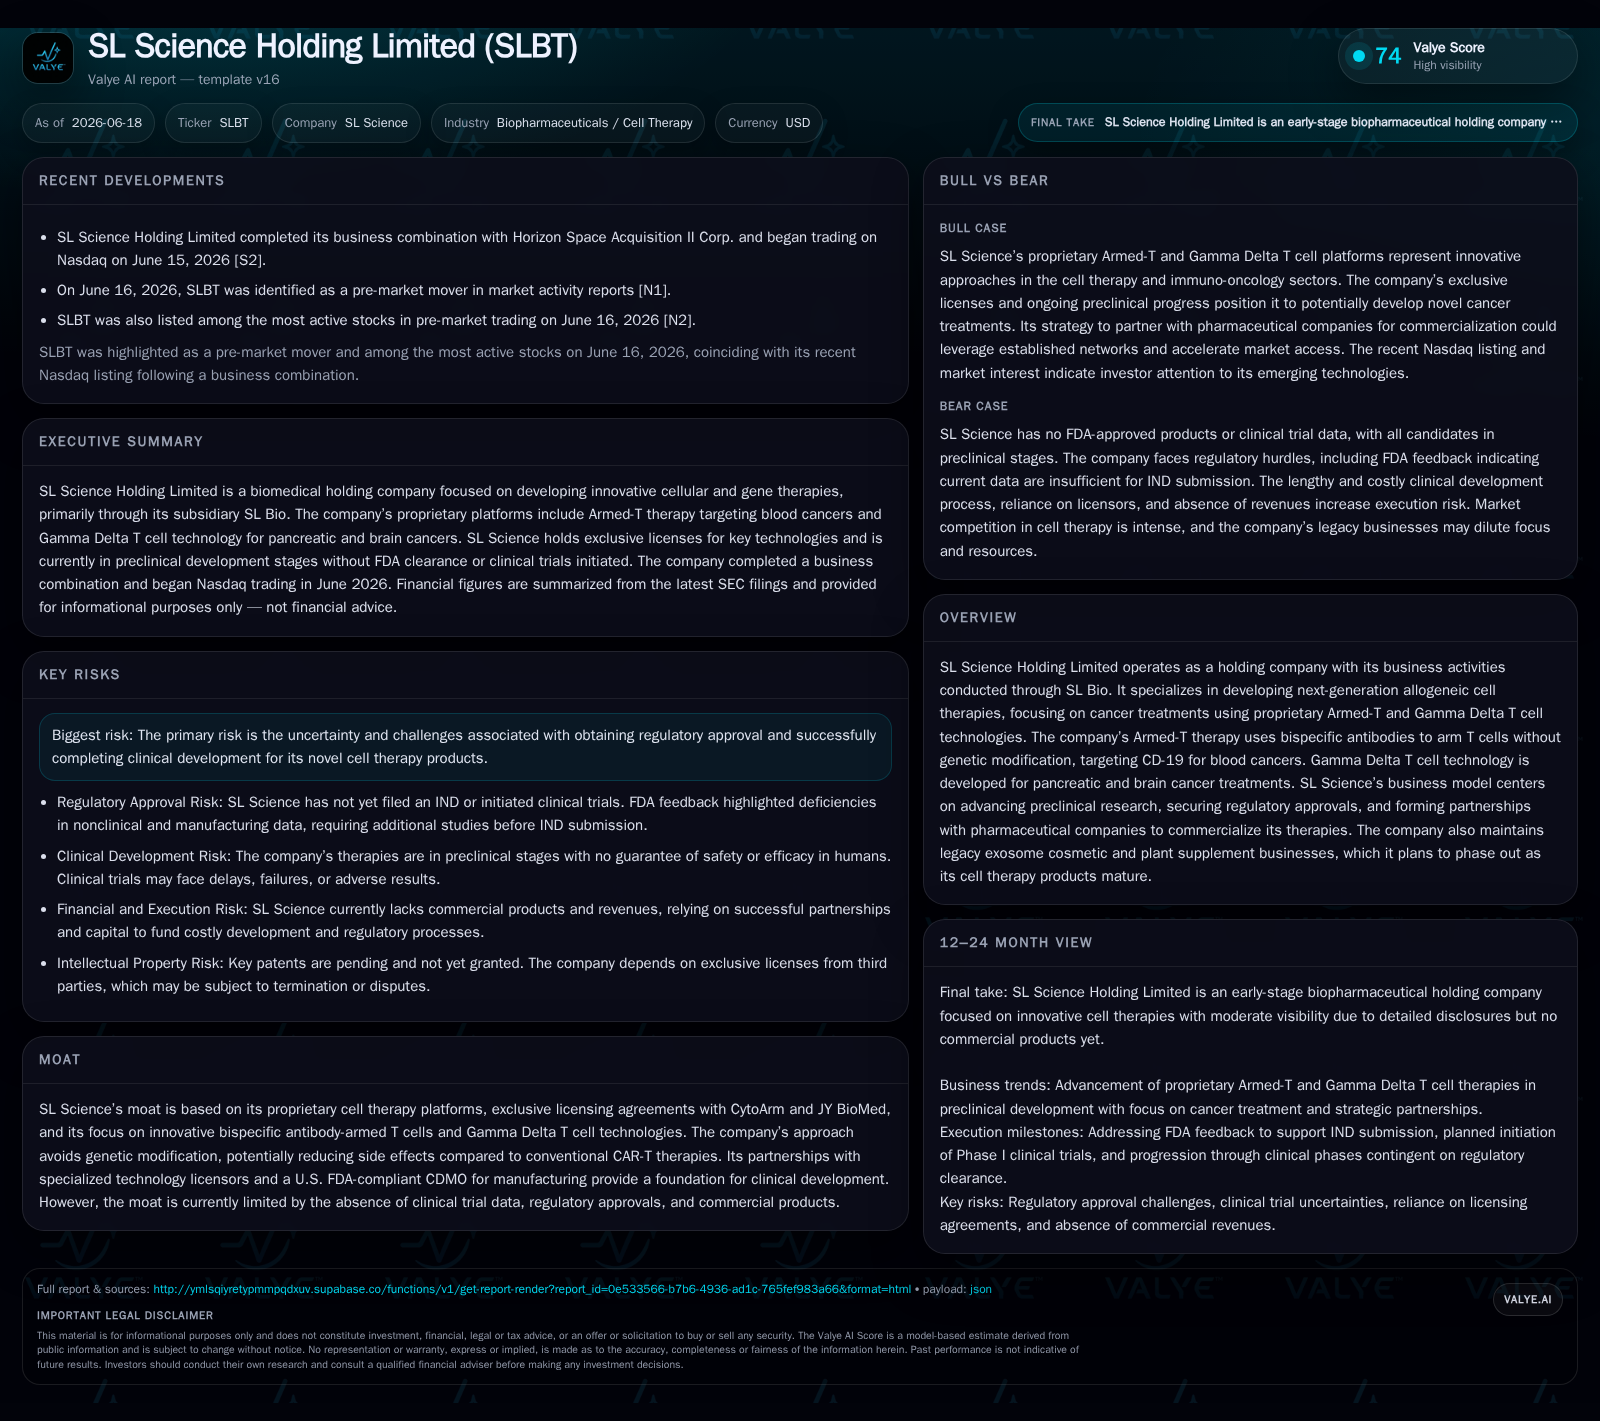Click the 'Valye AI report — template v16' subtitle
This screenshot has width=1600, height=1421.
[184, 80]
